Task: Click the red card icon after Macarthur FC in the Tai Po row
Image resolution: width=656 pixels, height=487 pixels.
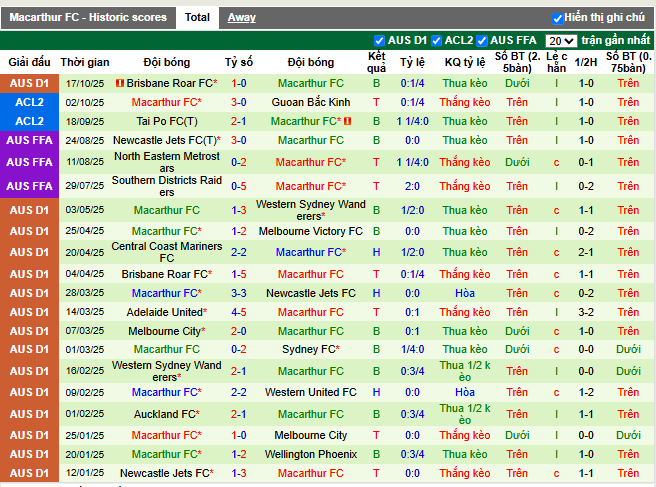Action: [349, 121]
